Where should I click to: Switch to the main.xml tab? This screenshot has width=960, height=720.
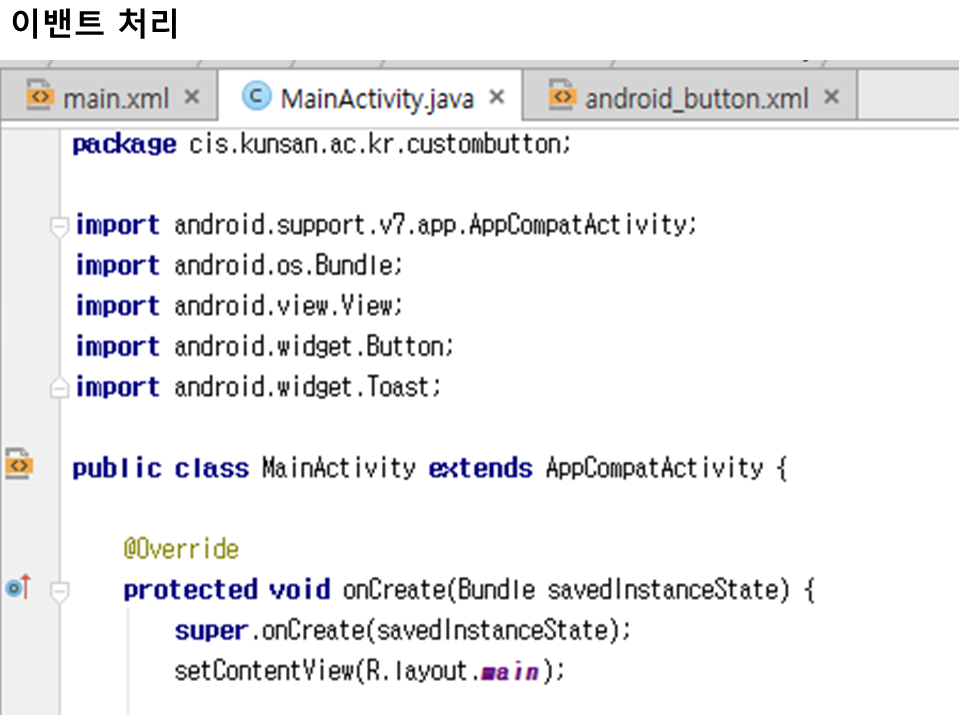coord(115,98)
